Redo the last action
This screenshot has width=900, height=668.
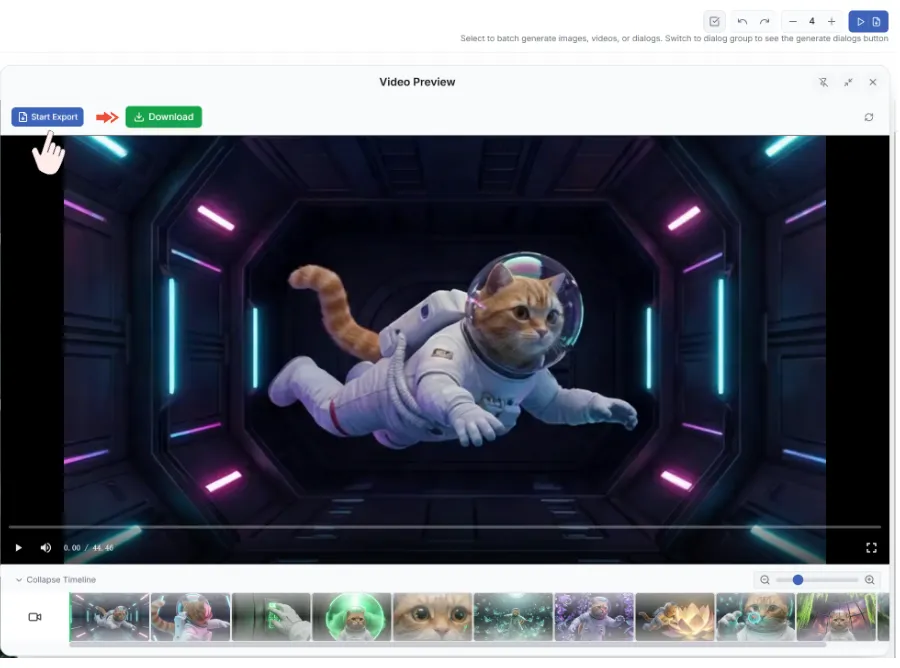763,21
